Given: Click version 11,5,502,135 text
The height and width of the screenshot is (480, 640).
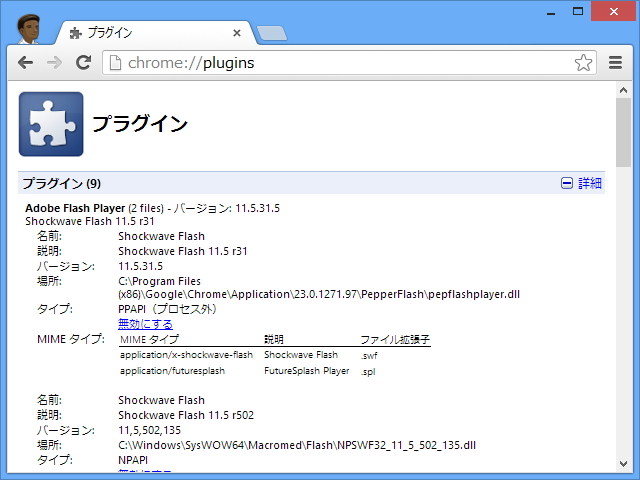Looking at the screenshot, I should tap(149, 430).
